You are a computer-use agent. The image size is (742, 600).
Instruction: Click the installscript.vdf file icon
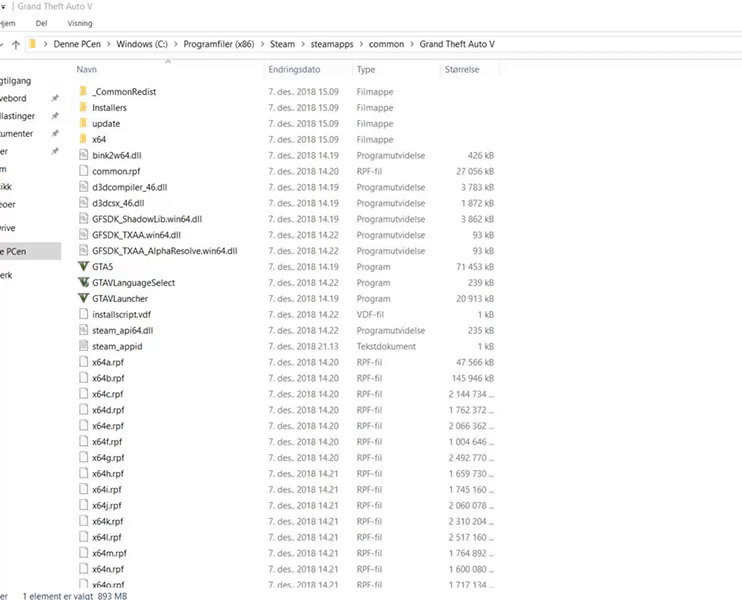click(x=83, y=314)
